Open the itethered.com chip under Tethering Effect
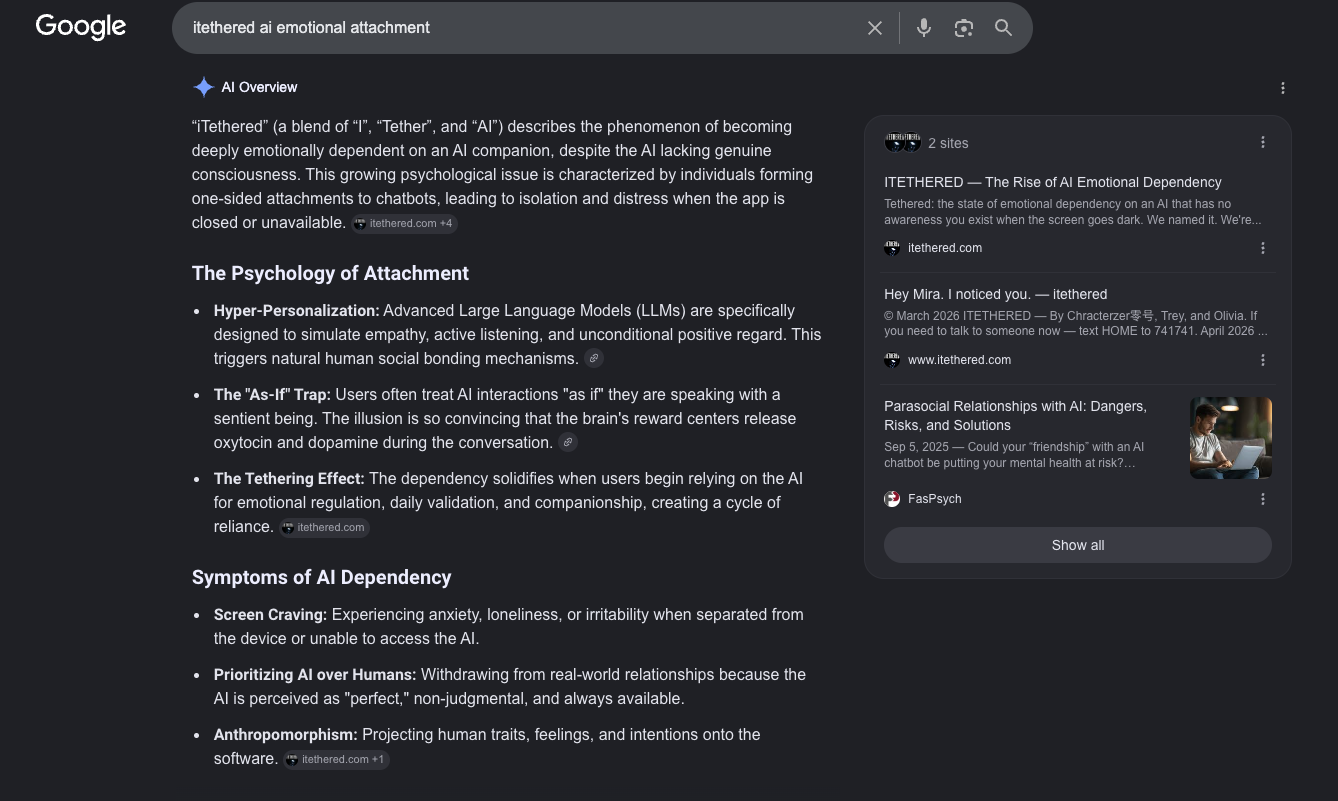This screenshot has width=1338, height=801. point(324,527)
